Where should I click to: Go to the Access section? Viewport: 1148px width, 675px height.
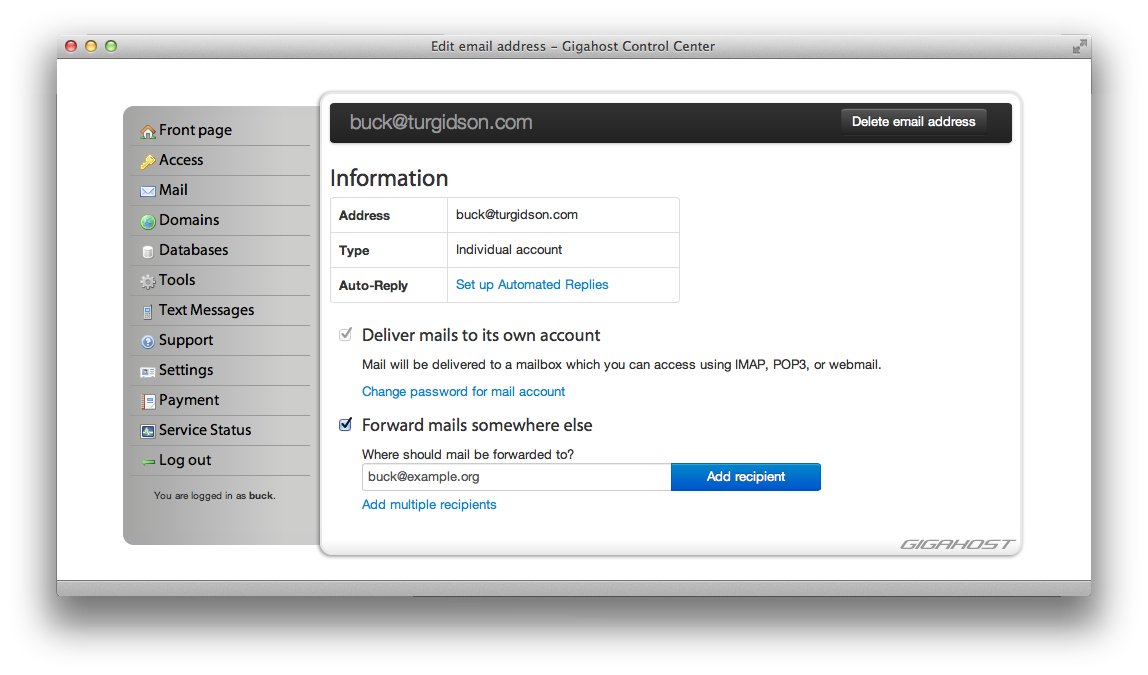coord(181,160)
